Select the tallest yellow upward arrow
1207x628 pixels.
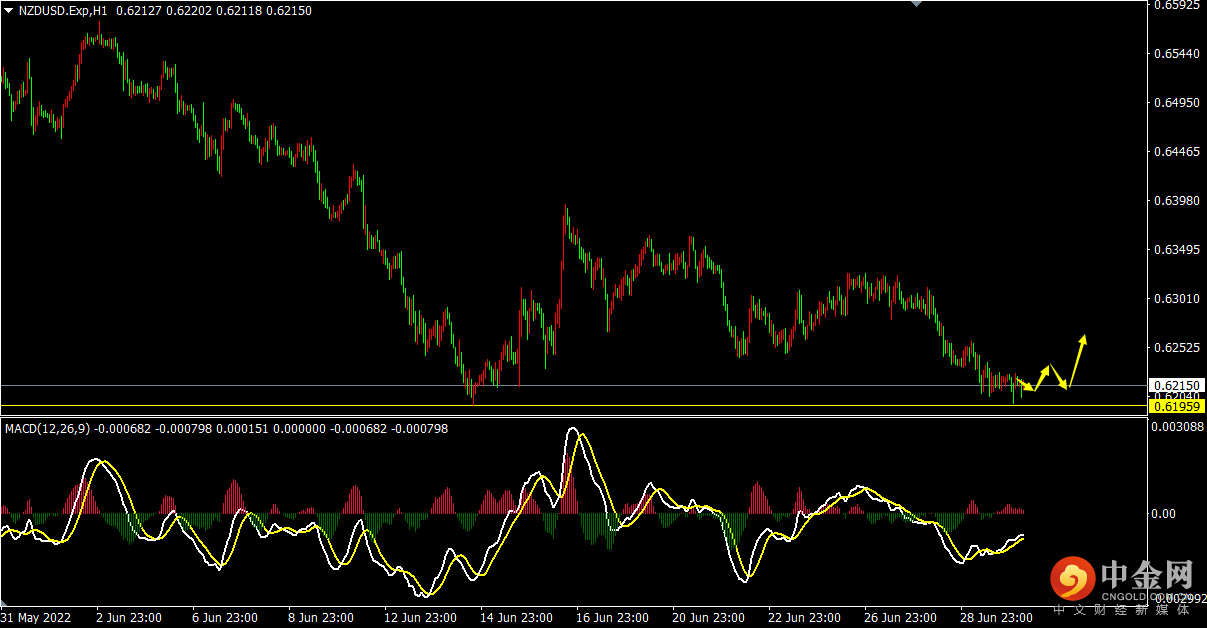tap(1075, 360)
